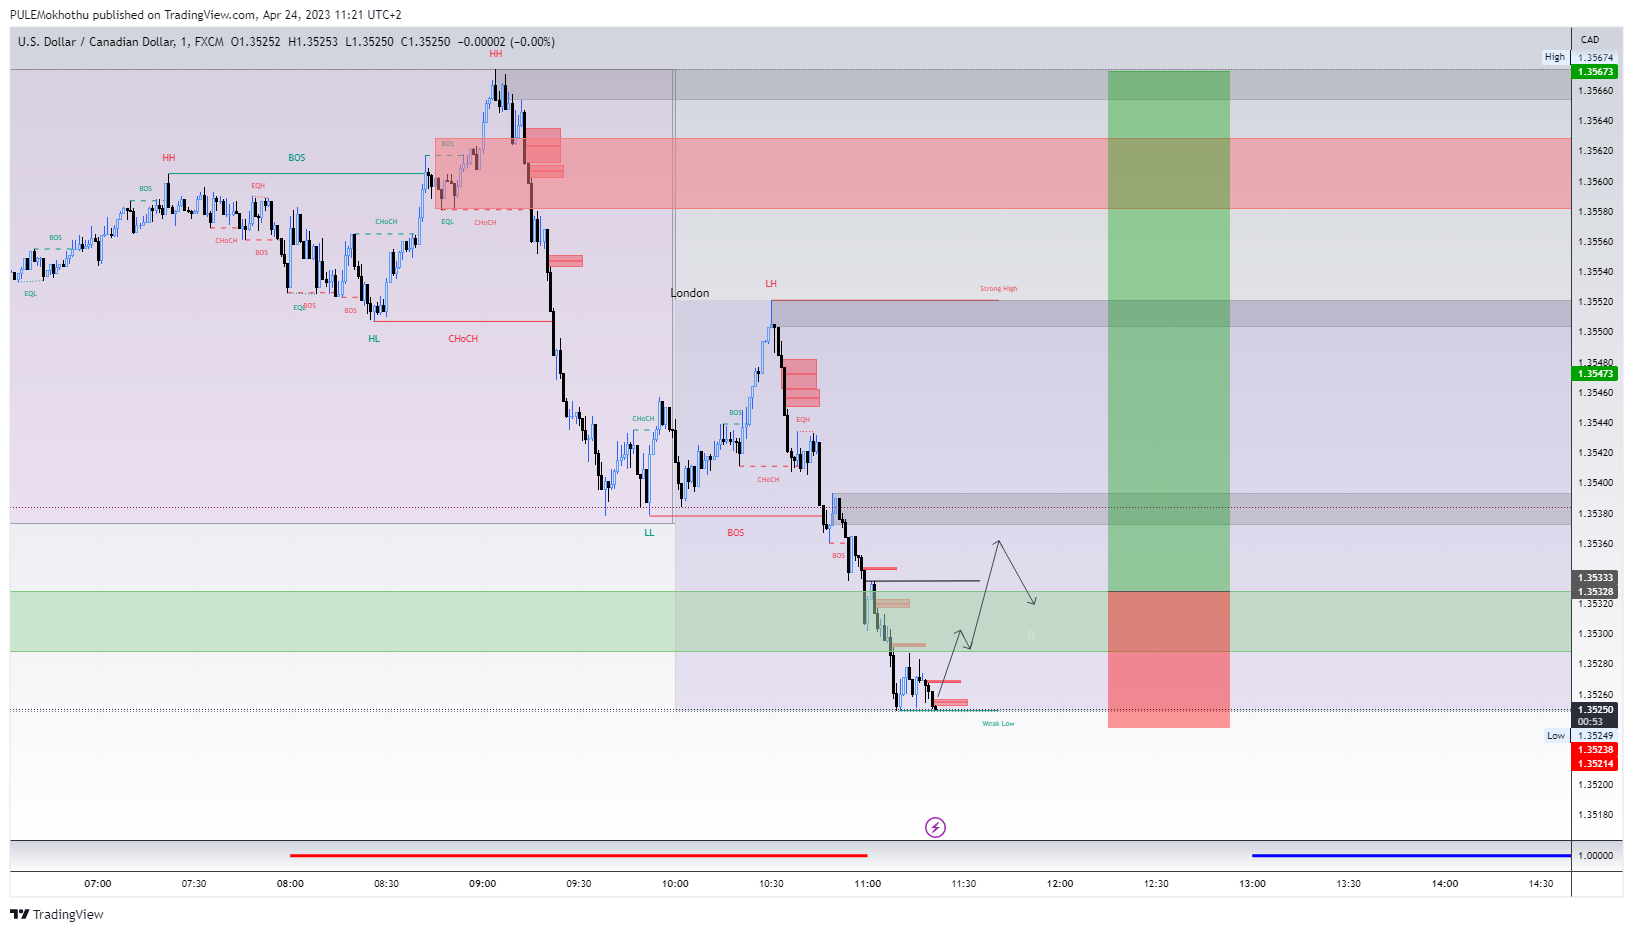Click the 14:30 time axis label

tap(1541, 884)
